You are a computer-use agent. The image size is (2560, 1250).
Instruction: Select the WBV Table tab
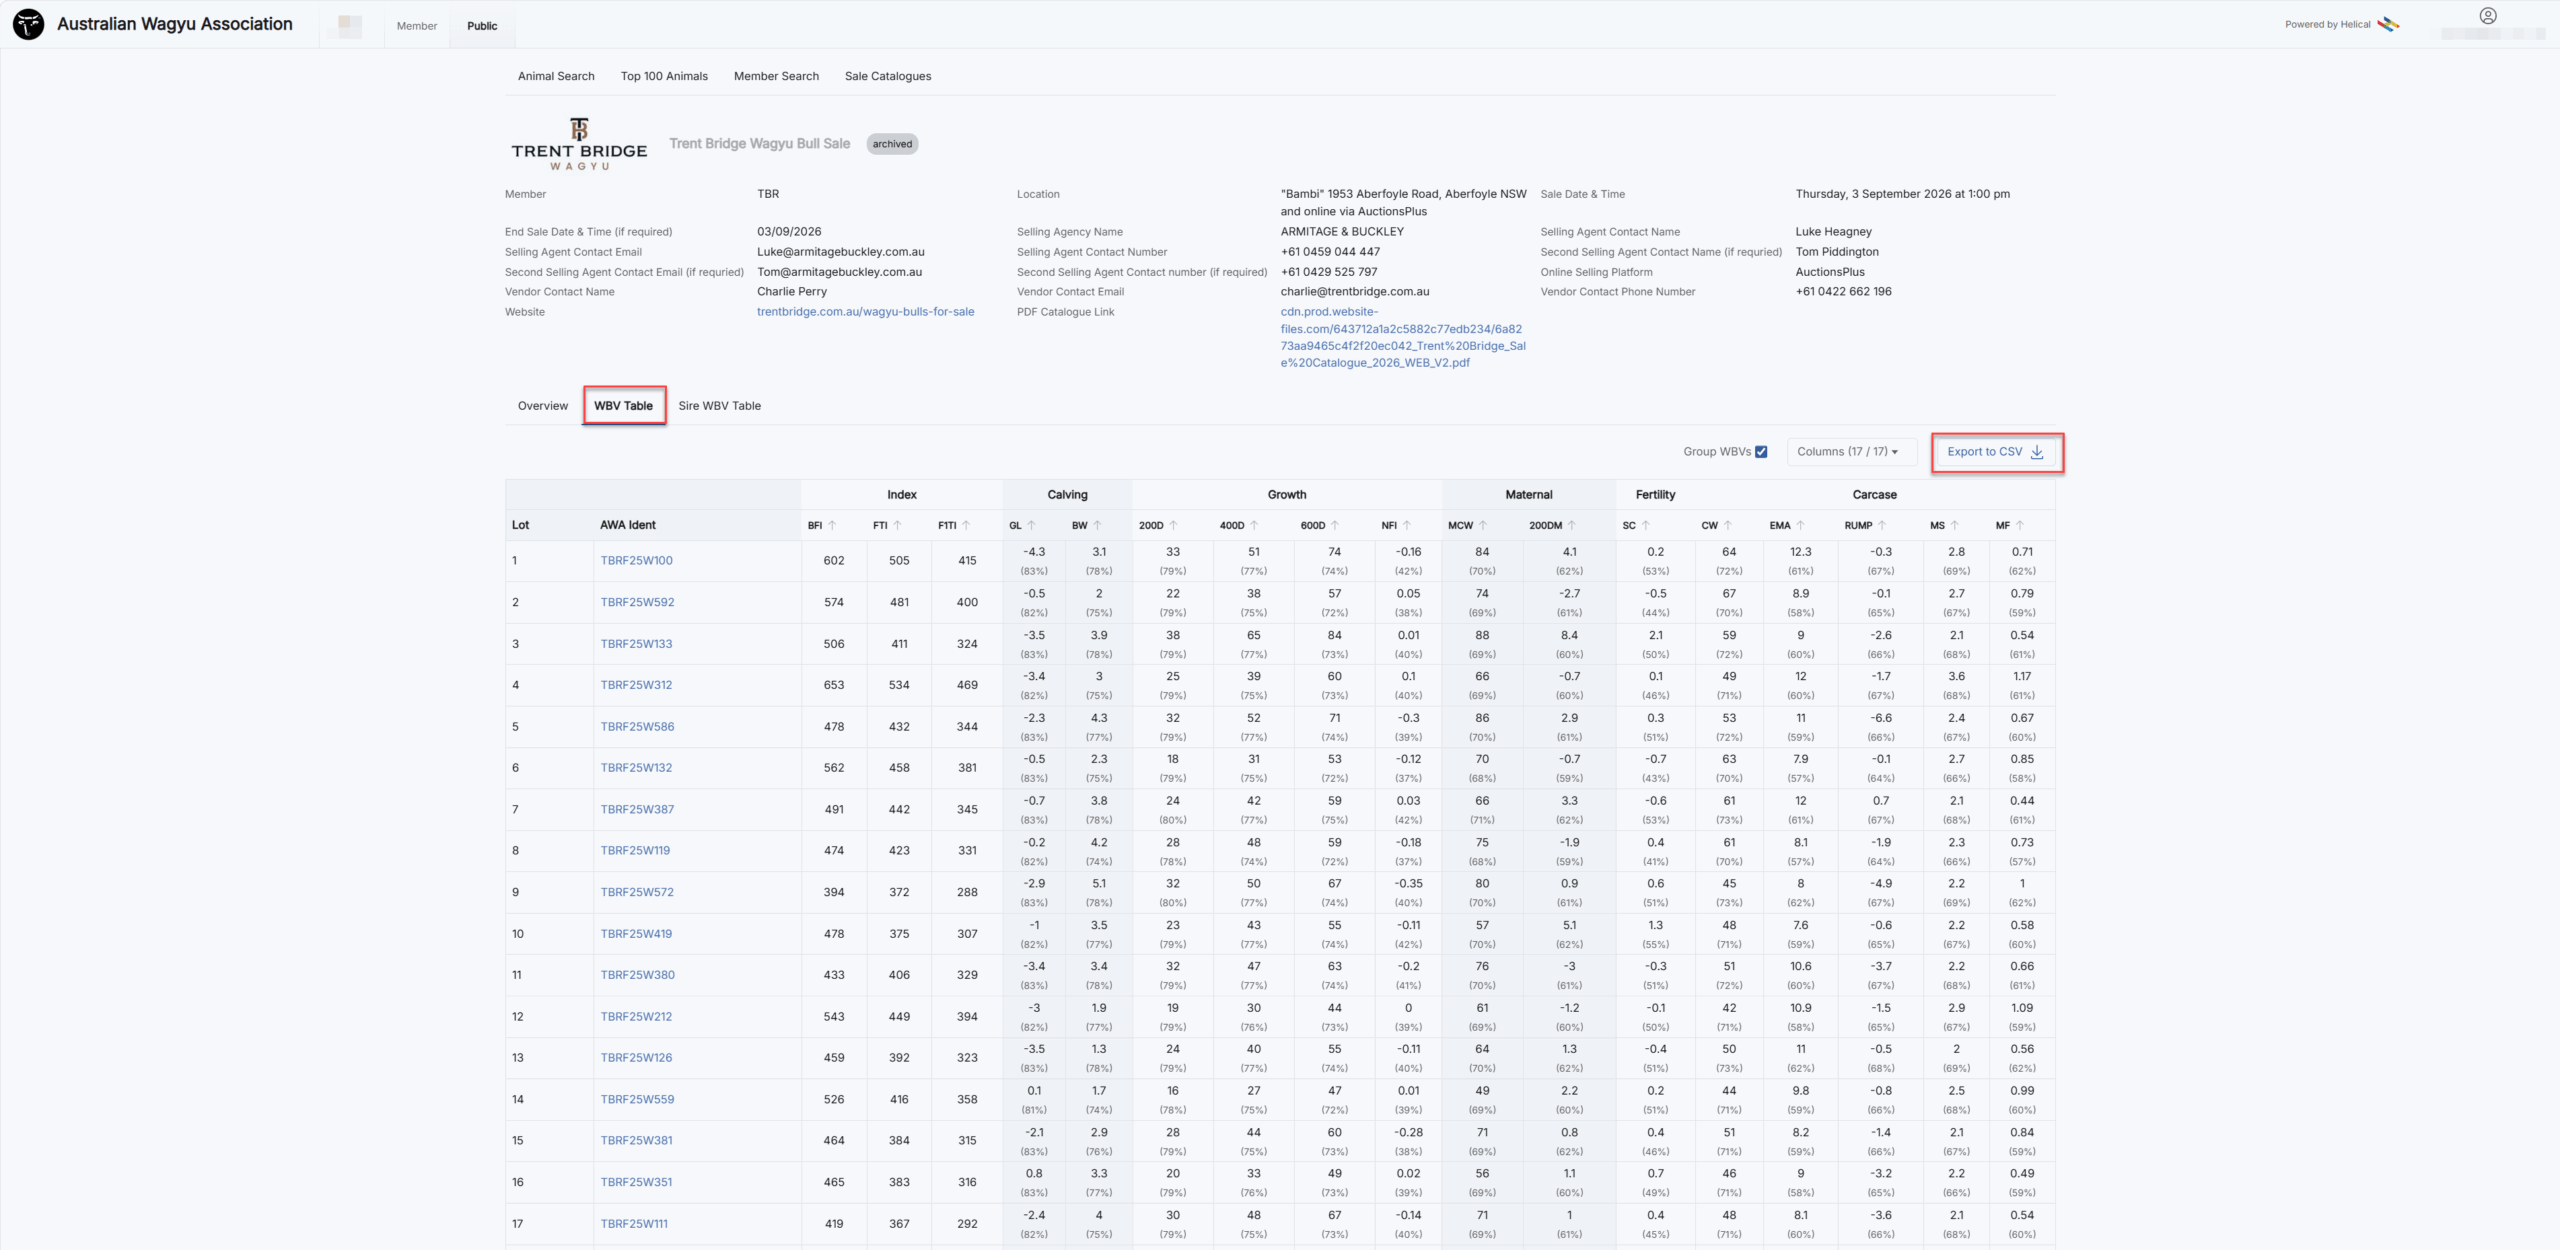click(623, 406)
